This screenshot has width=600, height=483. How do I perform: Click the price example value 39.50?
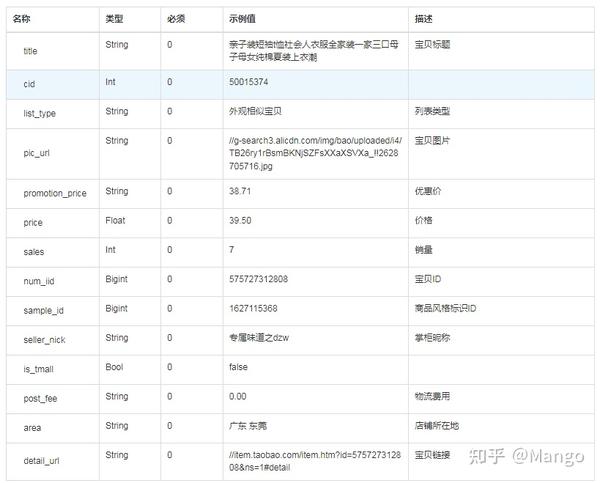240,221
